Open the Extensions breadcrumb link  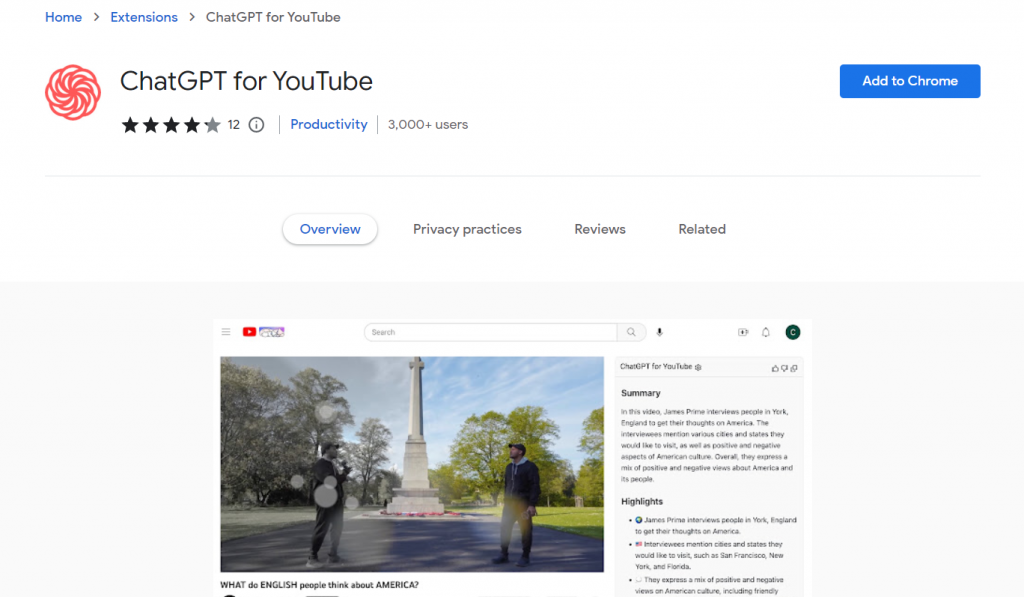(144, 17)
